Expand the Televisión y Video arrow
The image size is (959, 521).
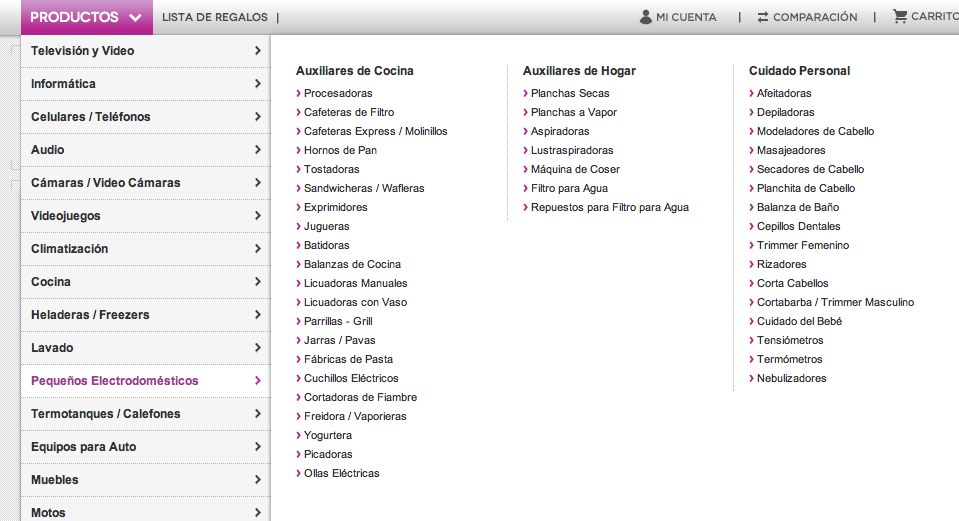[x=257, y=51]
